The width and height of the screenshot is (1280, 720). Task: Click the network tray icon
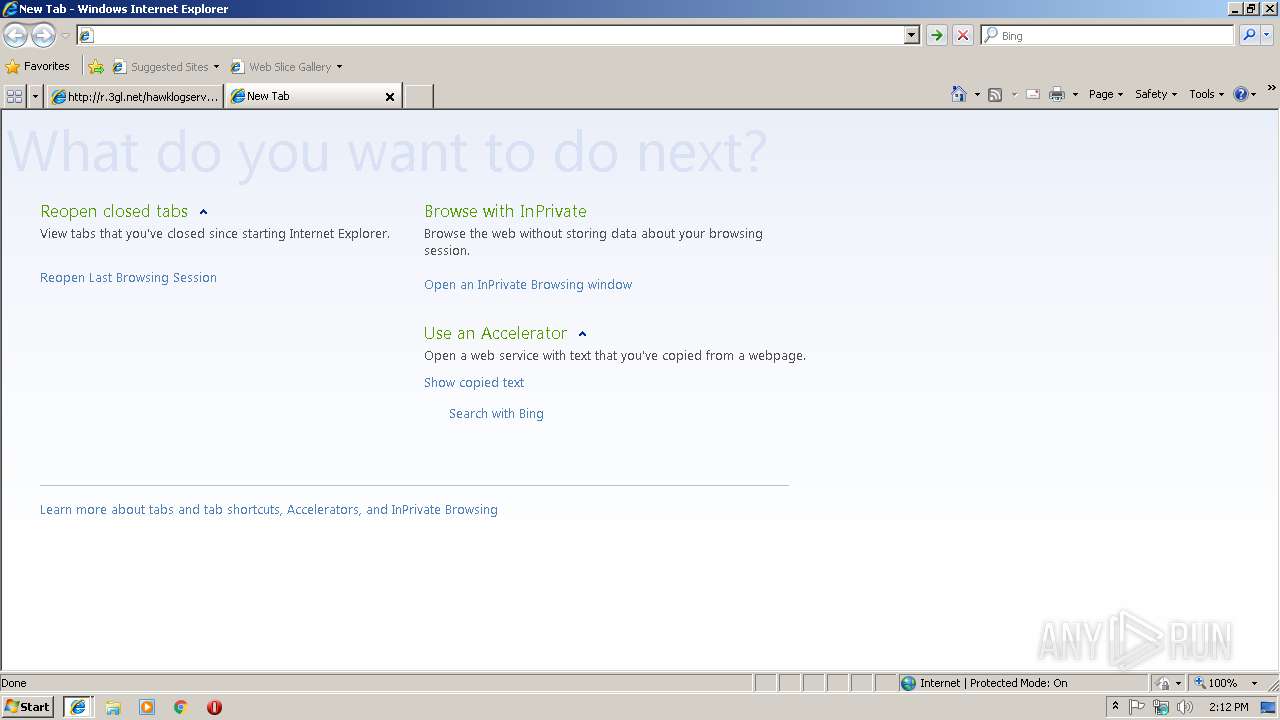point(1161,707)
